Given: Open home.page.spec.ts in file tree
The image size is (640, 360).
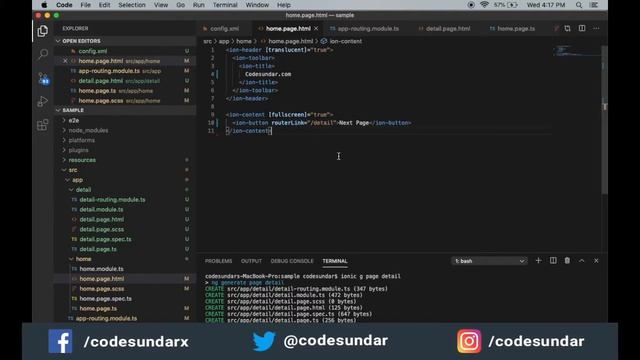Looking at the screenshot, I should tap(105, 298).
